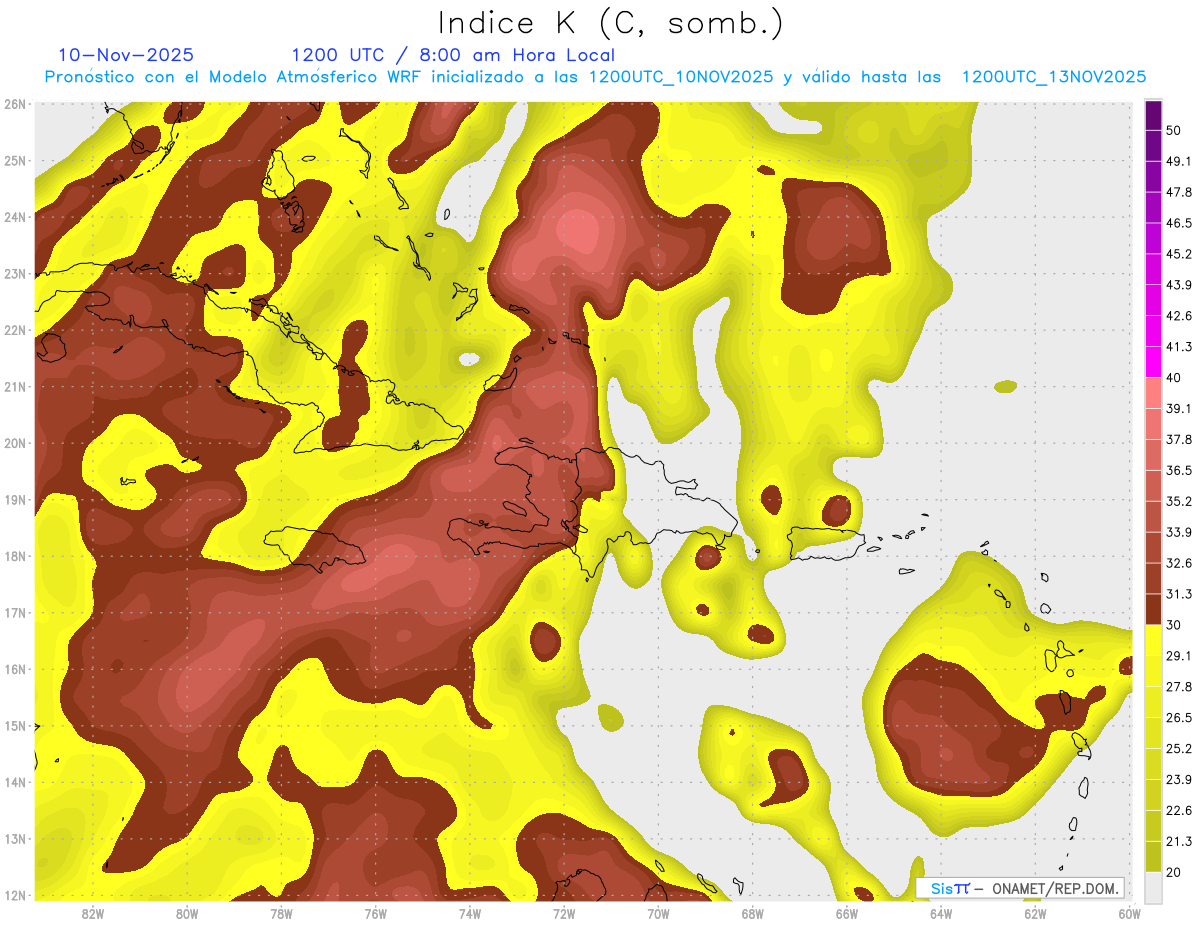The height and width of the screenshot is (927, 1200).
Task: Click the '17N' latitude label
Action: pos(15,613)
